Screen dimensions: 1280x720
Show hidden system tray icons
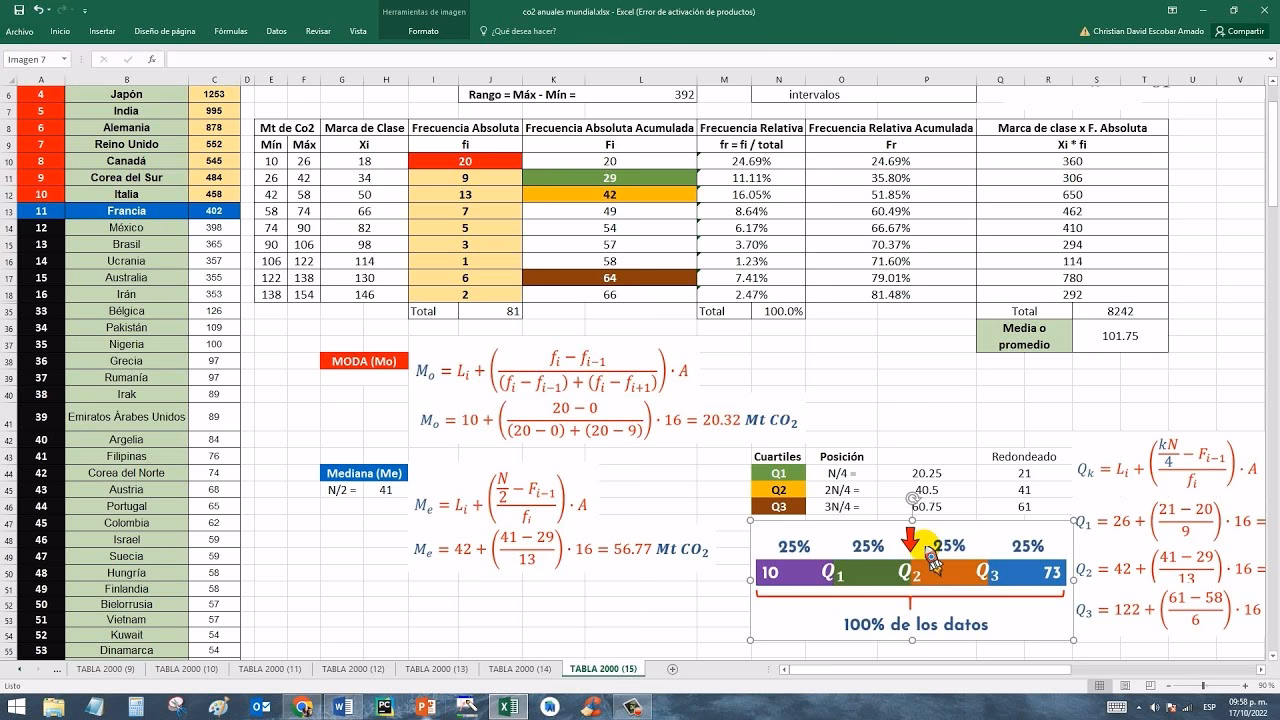pyautogui.click(x=1138, y=707)
